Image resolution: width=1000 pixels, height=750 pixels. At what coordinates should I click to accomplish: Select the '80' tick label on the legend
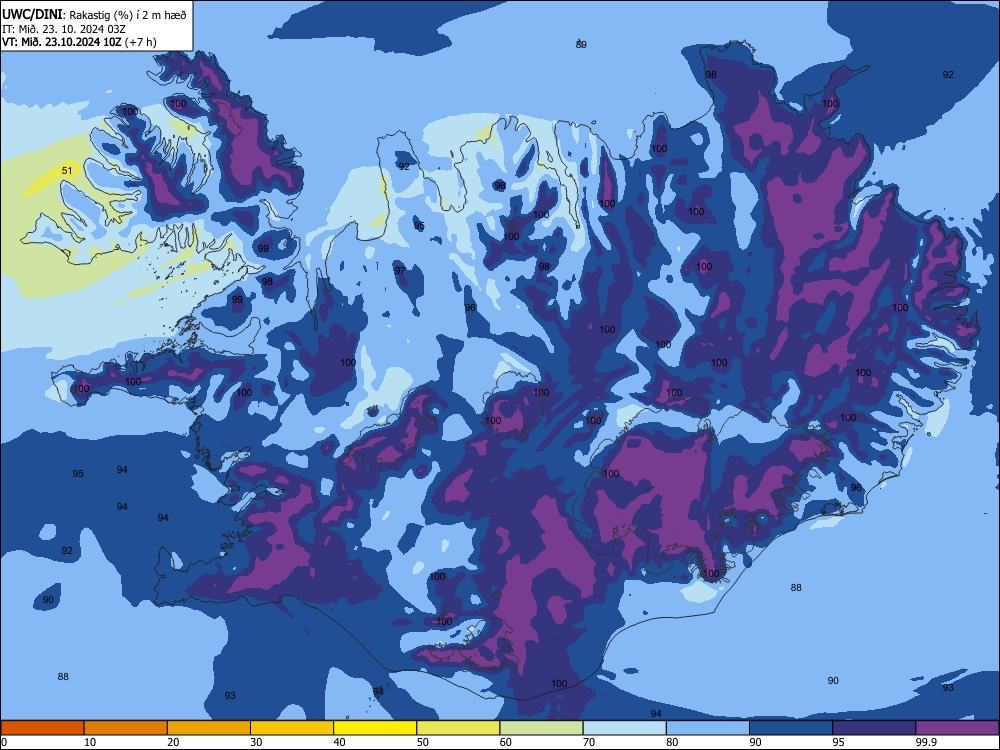click(672, 742)
